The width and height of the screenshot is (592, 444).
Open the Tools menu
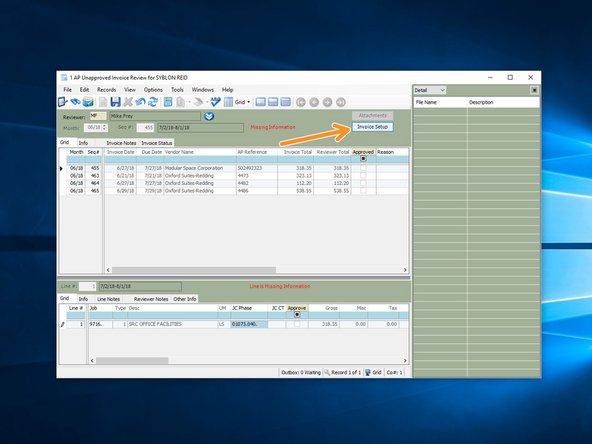177,89
